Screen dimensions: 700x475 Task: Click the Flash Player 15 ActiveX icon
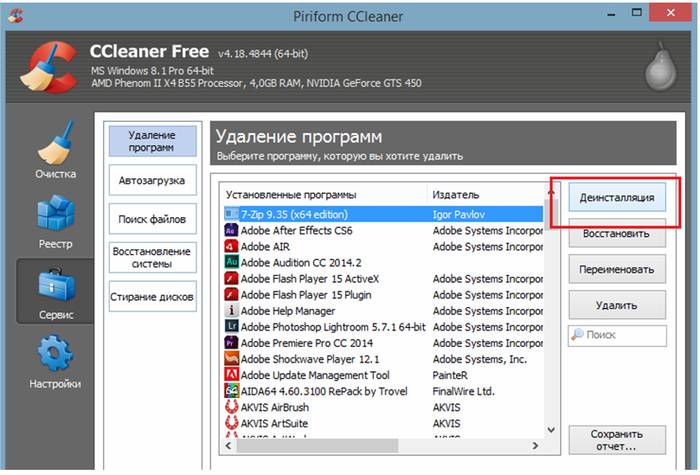(x=231, y=278)
